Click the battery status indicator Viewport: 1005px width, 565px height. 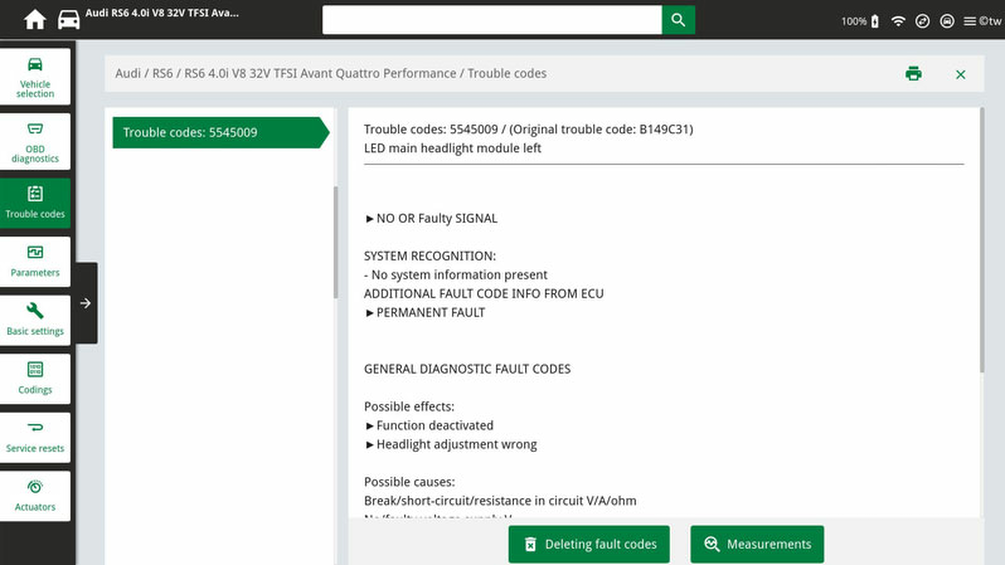click(875, 21)
